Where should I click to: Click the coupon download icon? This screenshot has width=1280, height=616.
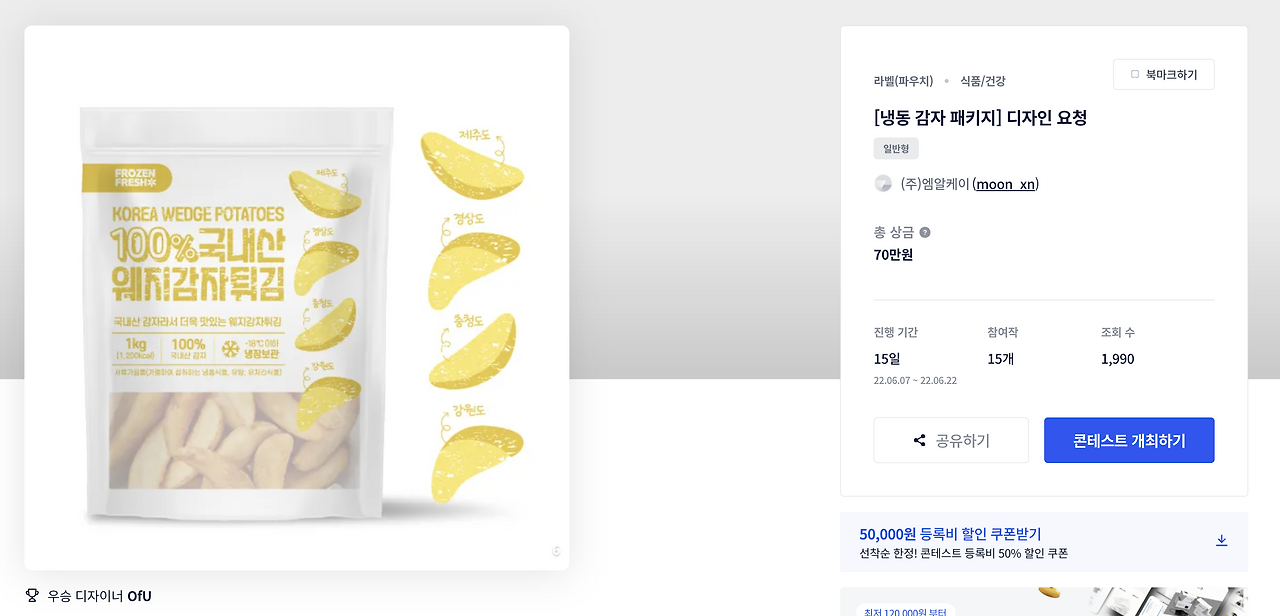click(1221, 539)
